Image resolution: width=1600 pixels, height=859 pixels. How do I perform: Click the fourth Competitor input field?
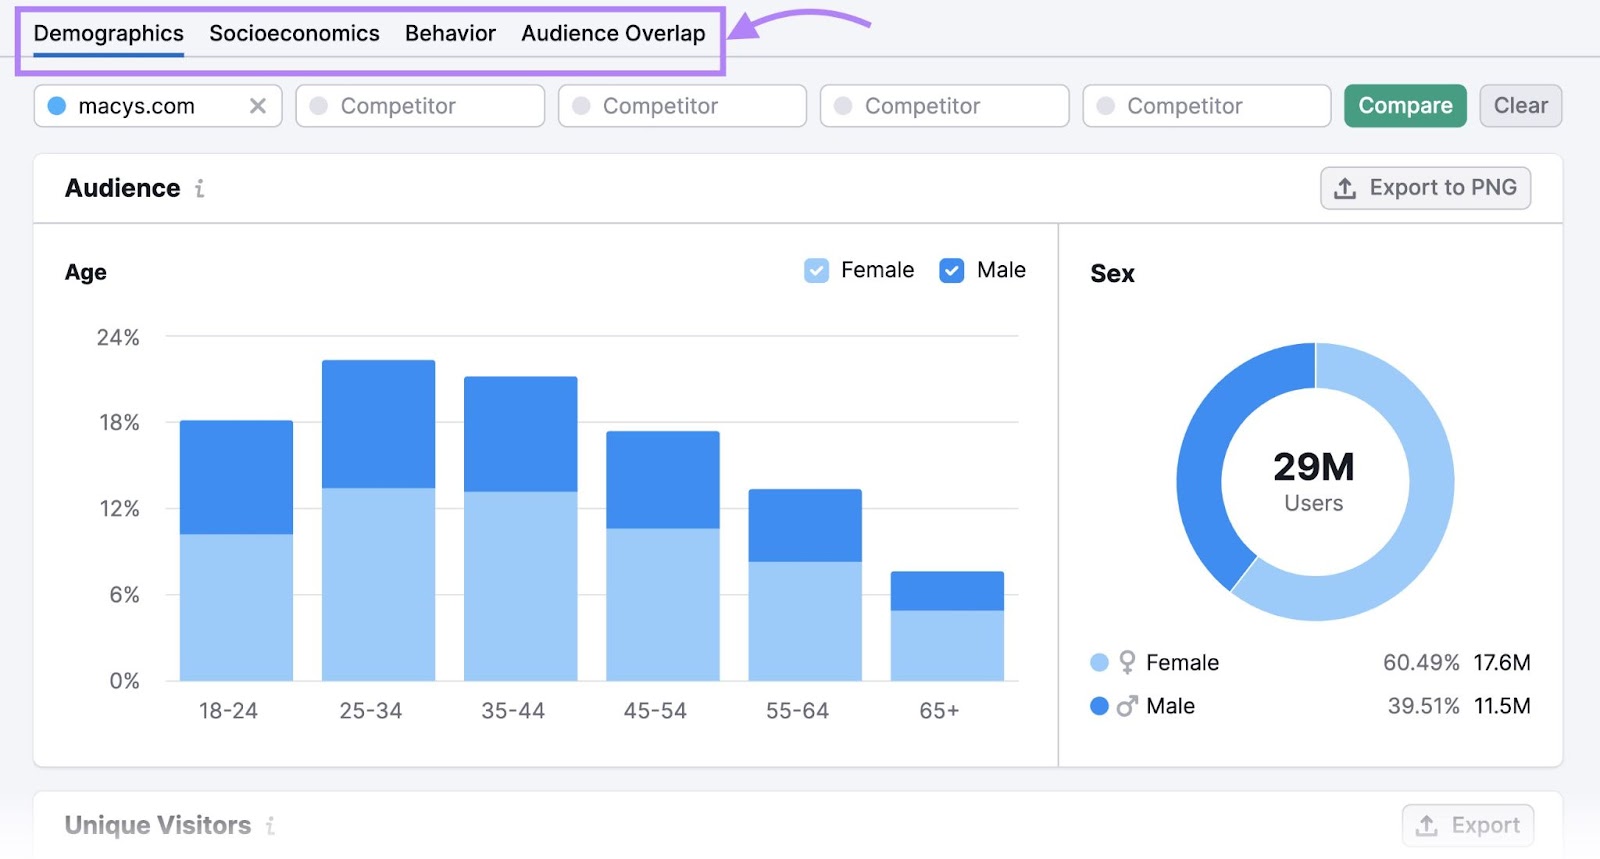(x=1206, y=106)
